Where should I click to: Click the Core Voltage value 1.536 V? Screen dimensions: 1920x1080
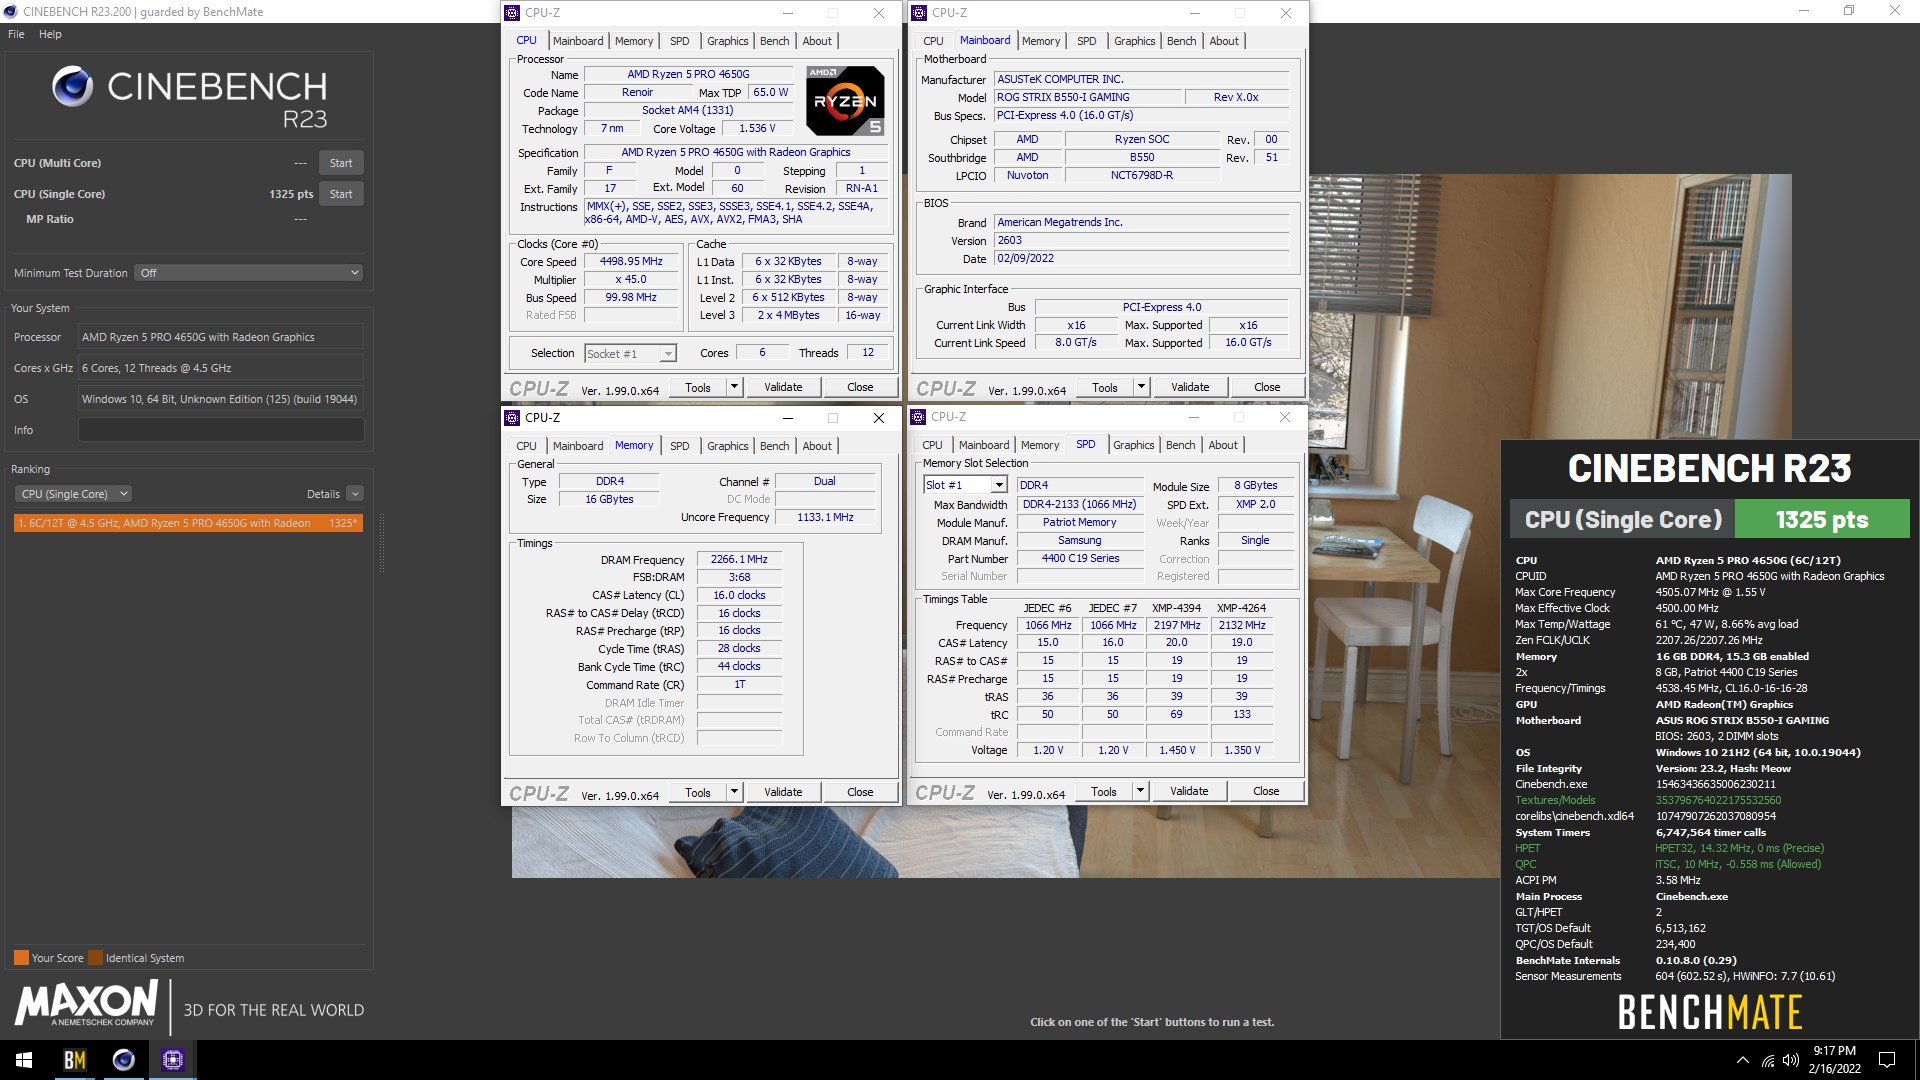click(757, 128)
